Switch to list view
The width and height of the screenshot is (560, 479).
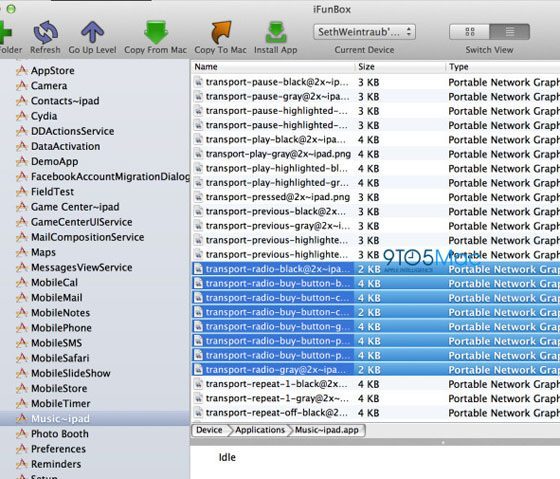pyautogui.click(x=510, y=32)
